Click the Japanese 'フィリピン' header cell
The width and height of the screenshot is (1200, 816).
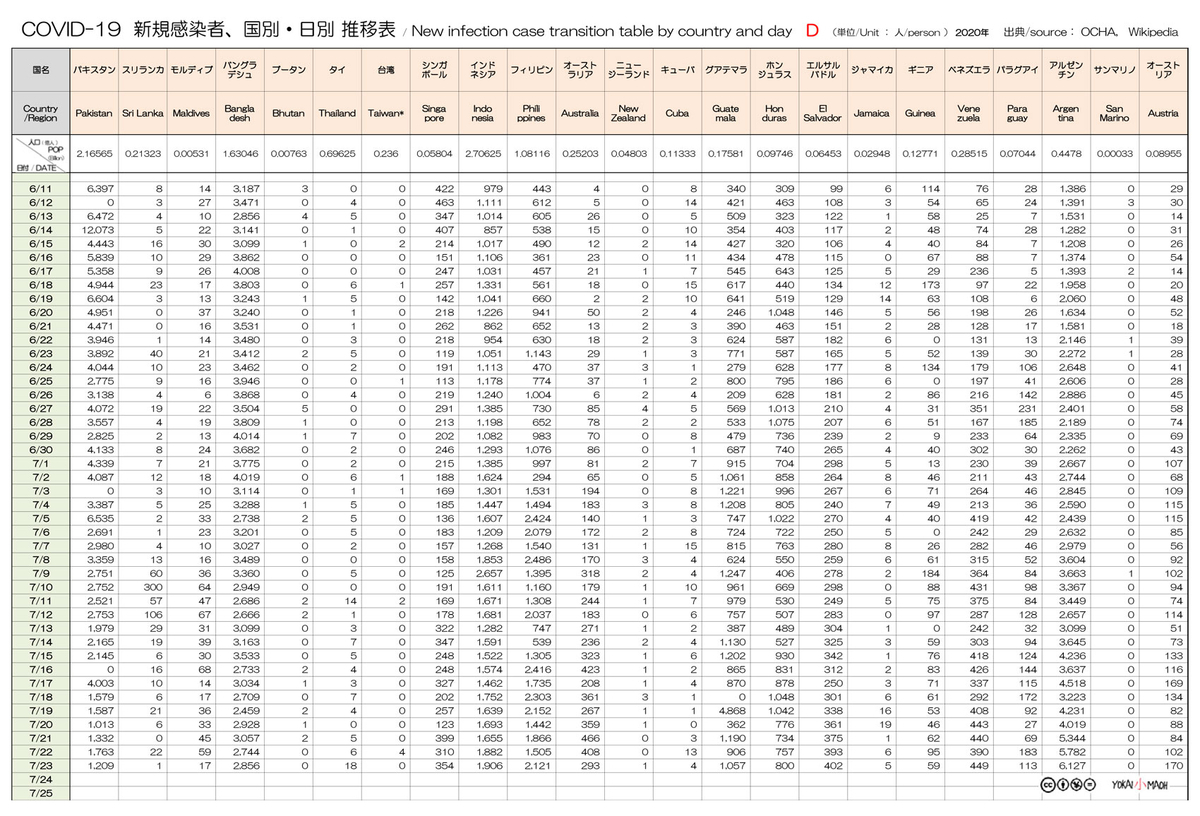[x=531, y=71]
